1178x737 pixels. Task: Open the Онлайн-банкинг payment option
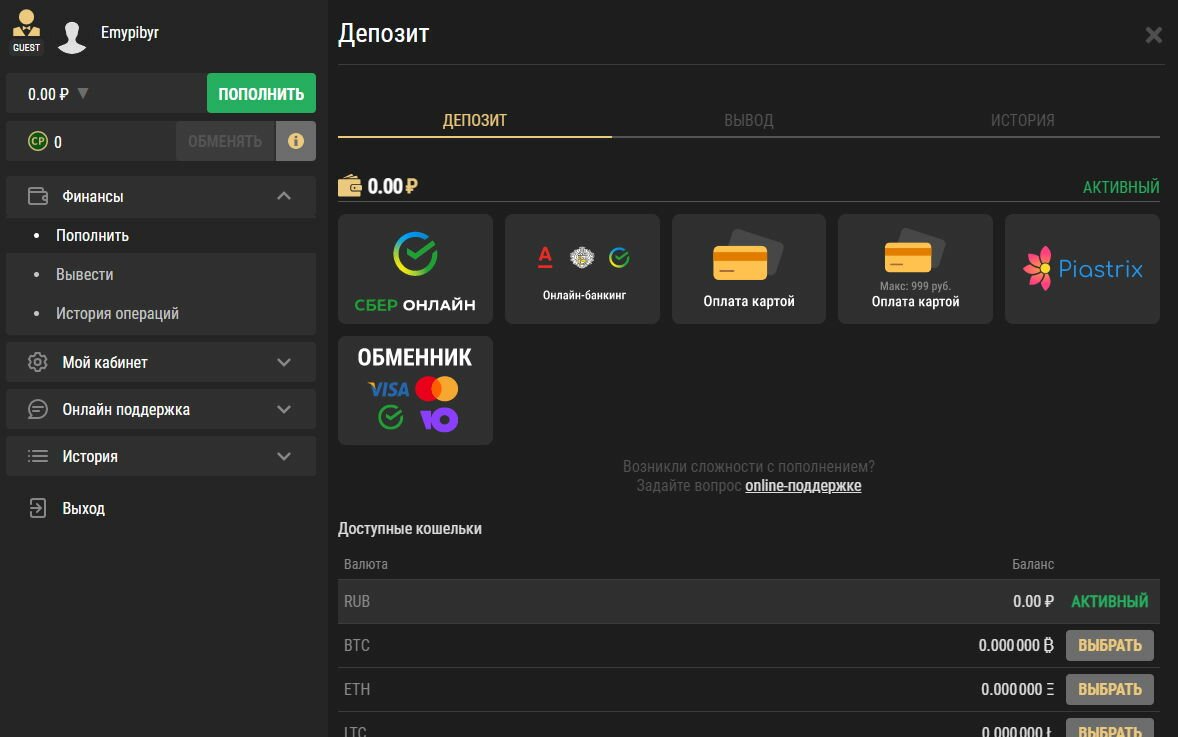pos(582,268)
